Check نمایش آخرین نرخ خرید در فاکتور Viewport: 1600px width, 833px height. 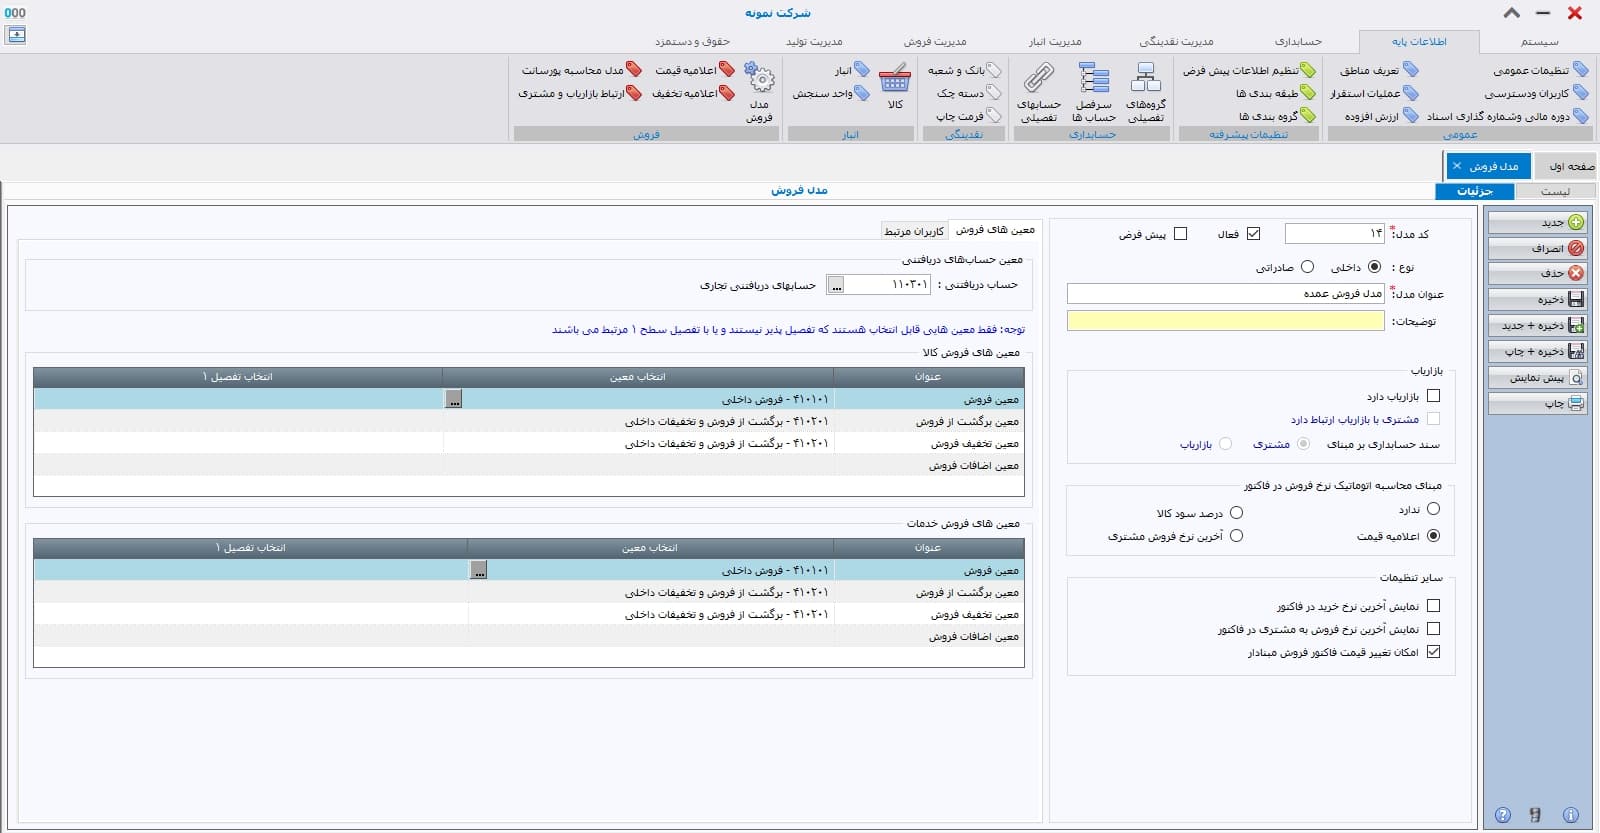(1433, 606)
